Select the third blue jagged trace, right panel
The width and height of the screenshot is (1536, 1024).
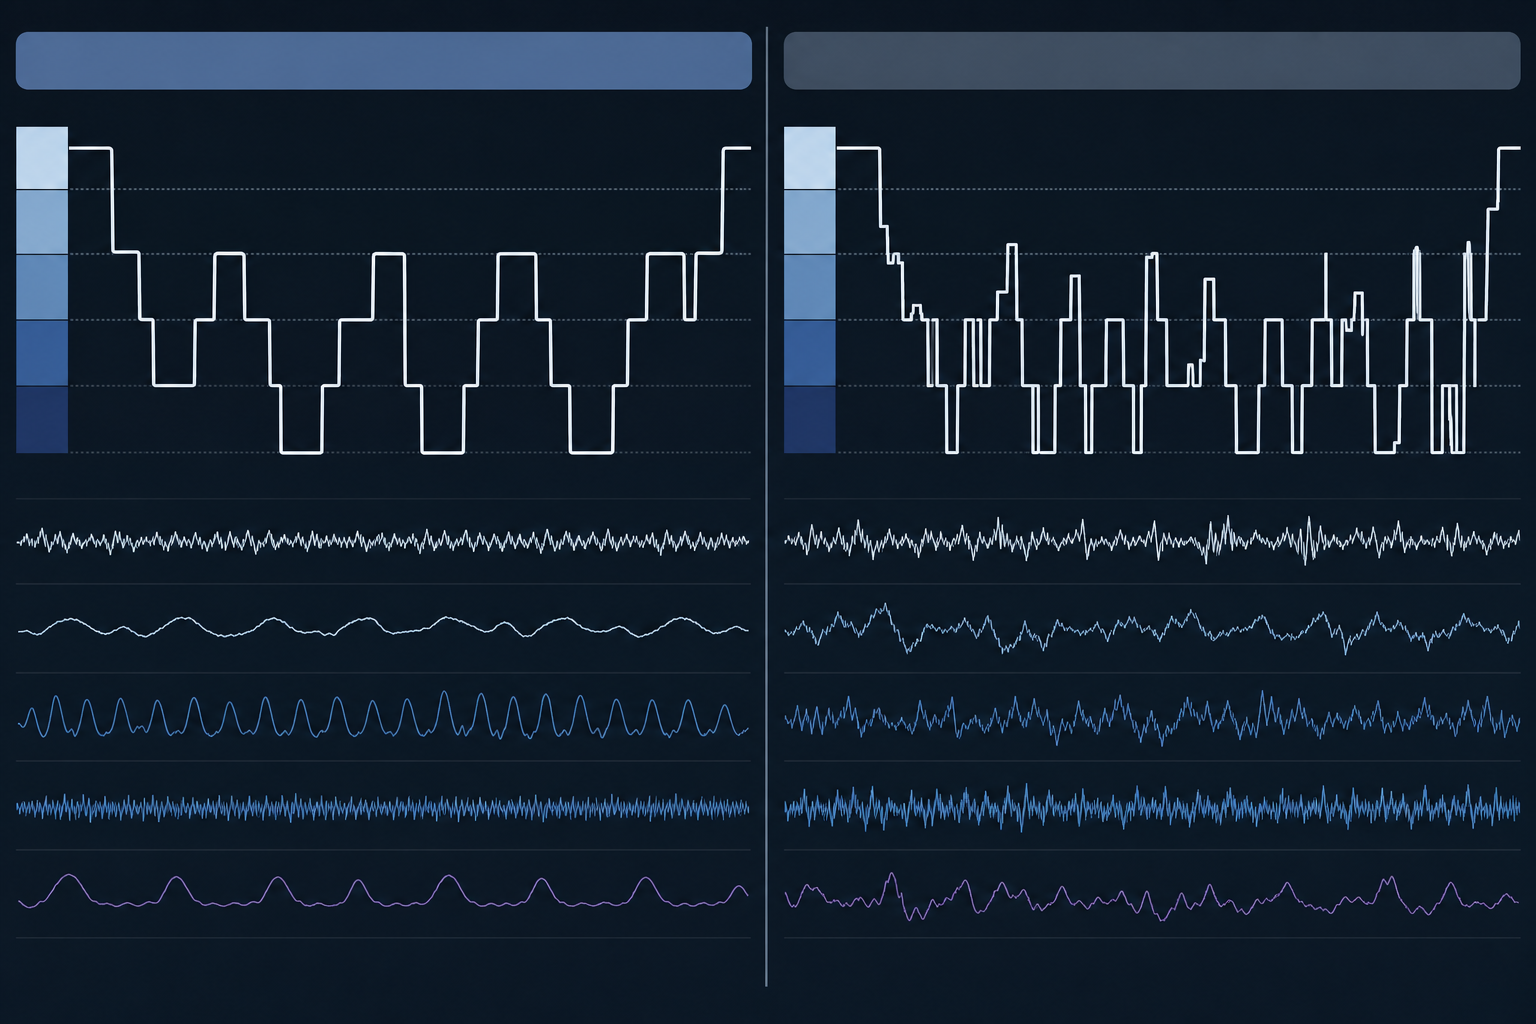pyautogui.click(x=1152, y=717)
